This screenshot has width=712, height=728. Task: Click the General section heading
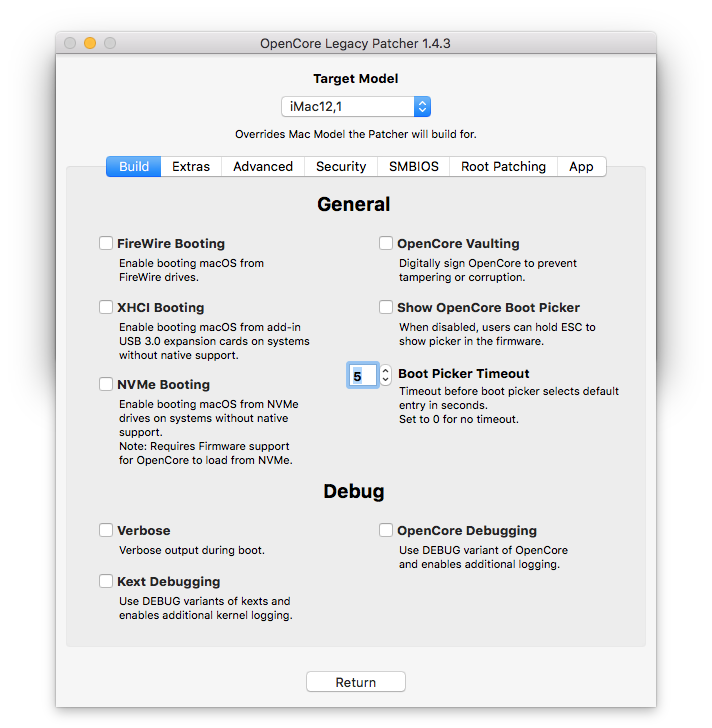point(354,204)
